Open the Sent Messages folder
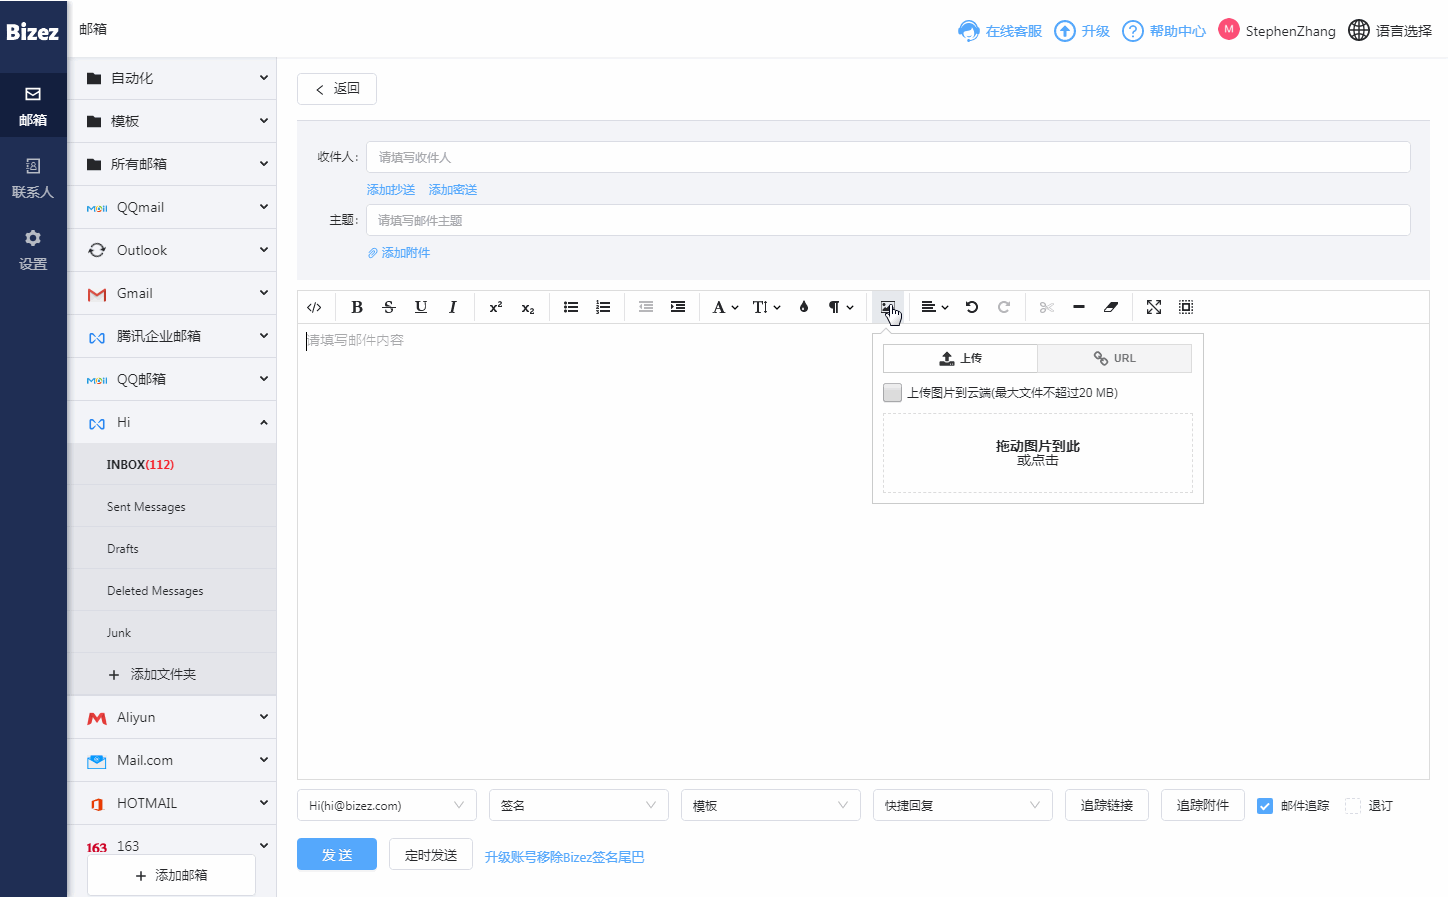1448x897 pixels. (x=146, y=507)
